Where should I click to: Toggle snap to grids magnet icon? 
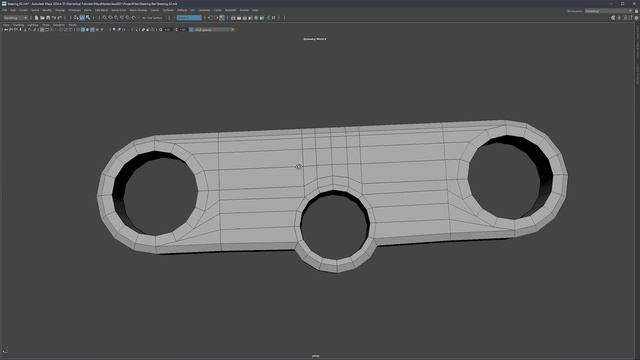[x=105, y=18]
